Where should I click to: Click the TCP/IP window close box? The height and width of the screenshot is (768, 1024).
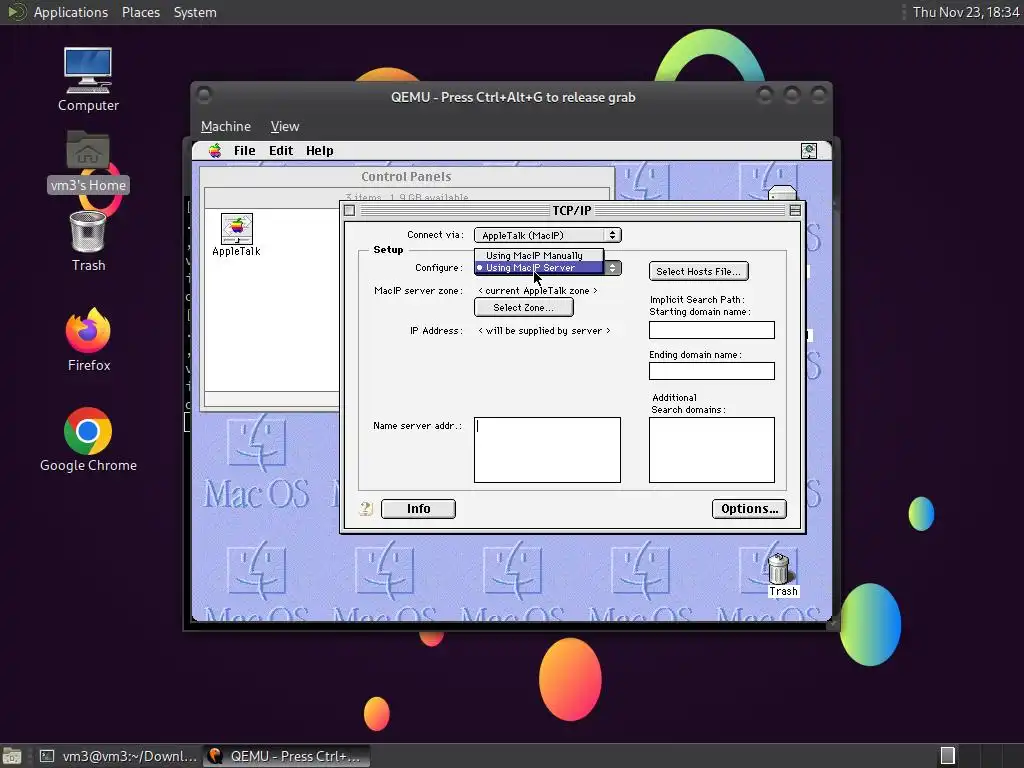click(x=349, y=210)
